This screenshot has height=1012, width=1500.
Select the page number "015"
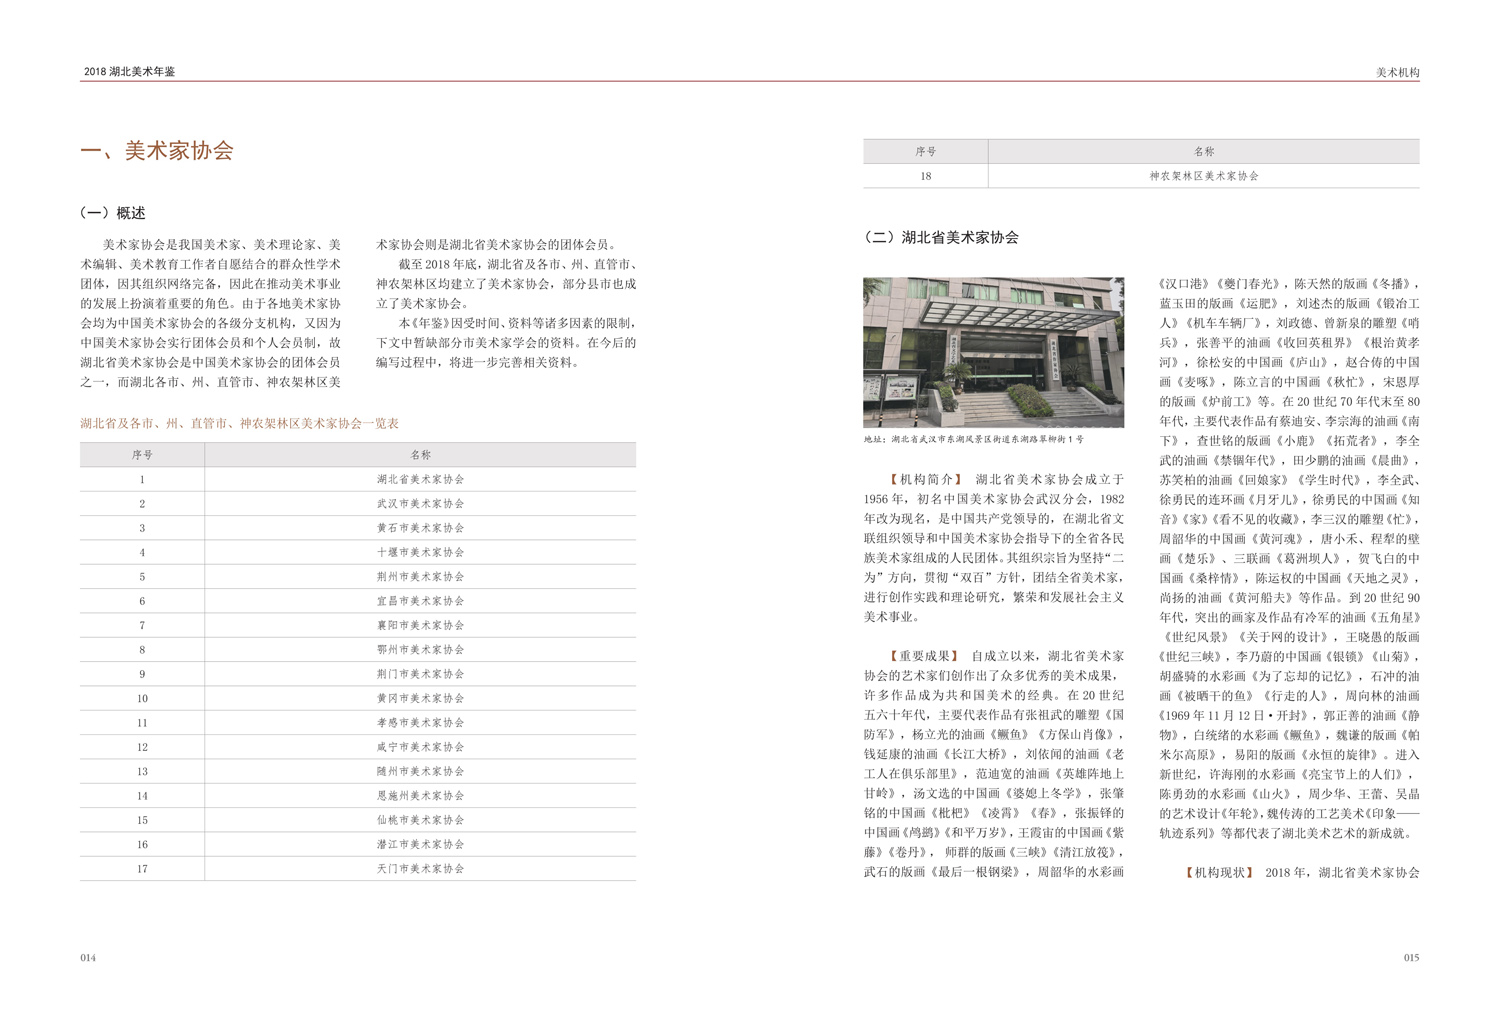click(x=1411, y=958)
